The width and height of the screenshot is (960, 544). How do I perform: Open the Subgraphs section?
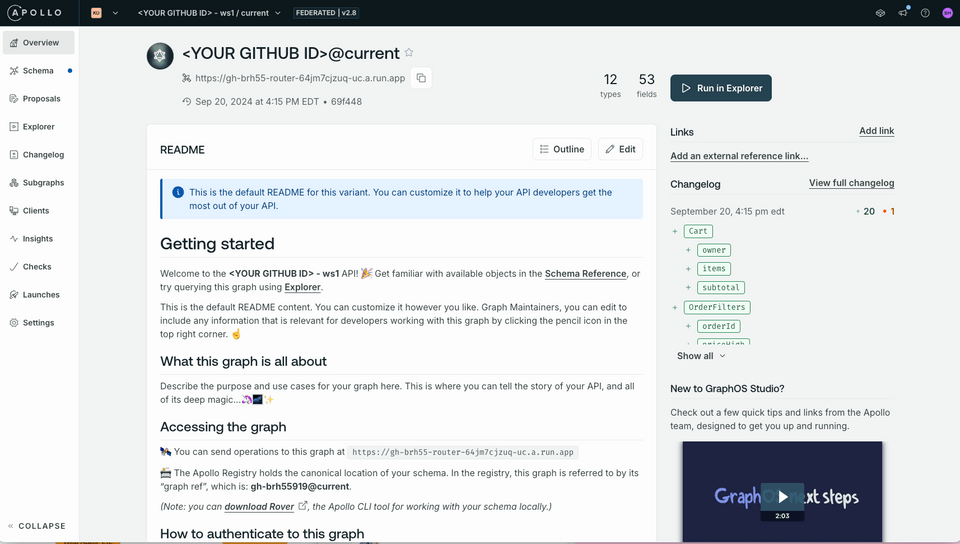click(x=39, y=183)
